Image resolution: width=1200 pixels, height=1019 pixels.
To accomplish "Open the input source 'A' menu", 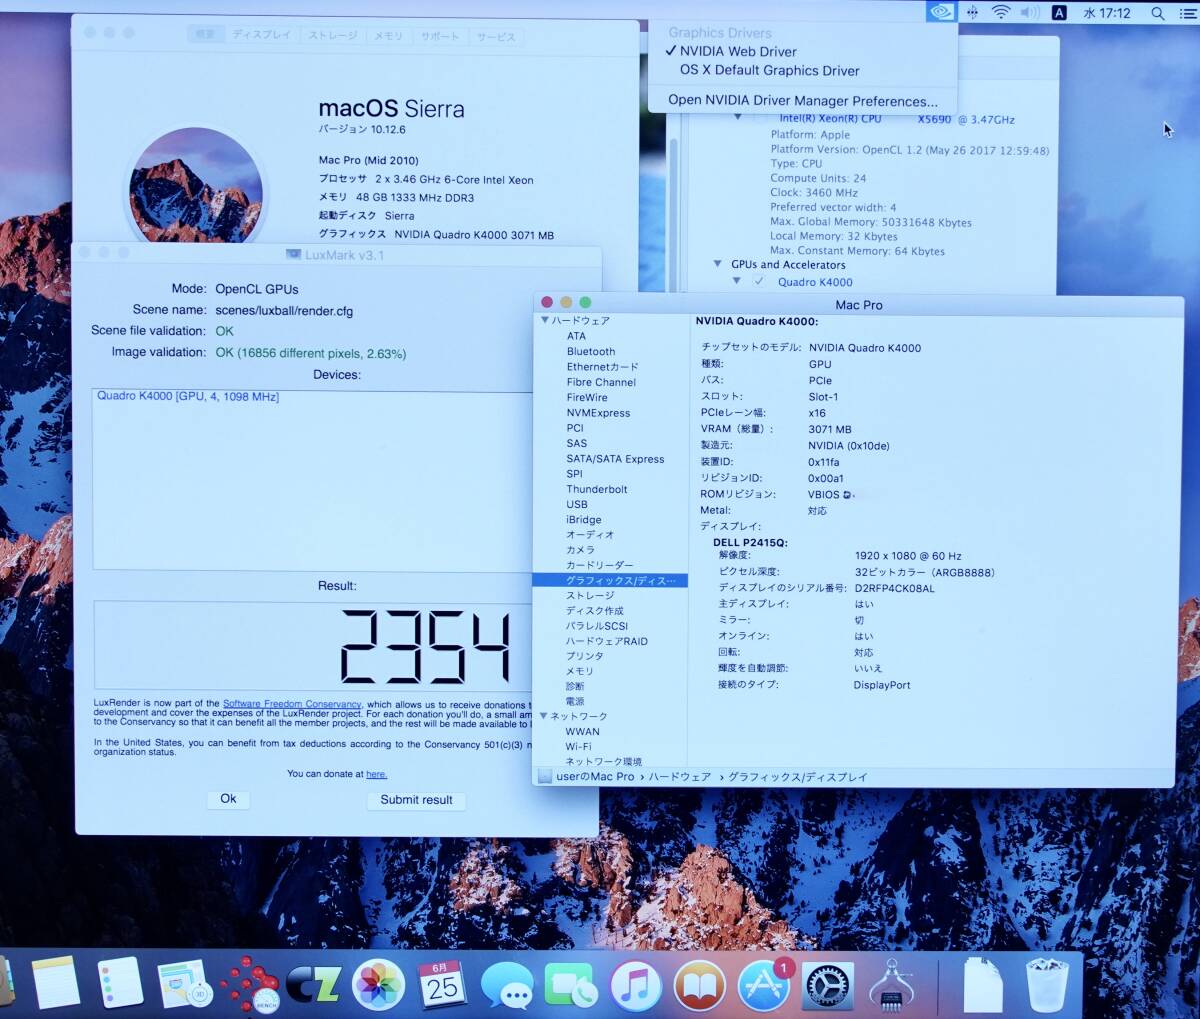I will pyautogui.click(x=1060, y=12).
